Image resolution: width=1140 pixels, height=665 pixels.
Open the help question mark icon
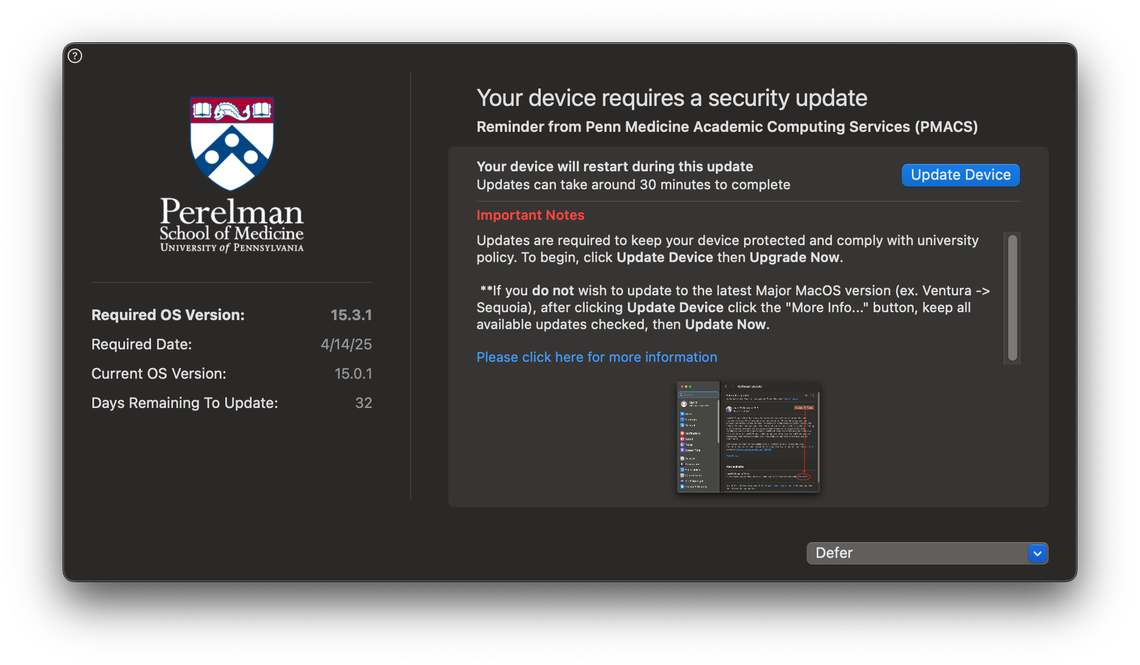[x=74, y=56]
